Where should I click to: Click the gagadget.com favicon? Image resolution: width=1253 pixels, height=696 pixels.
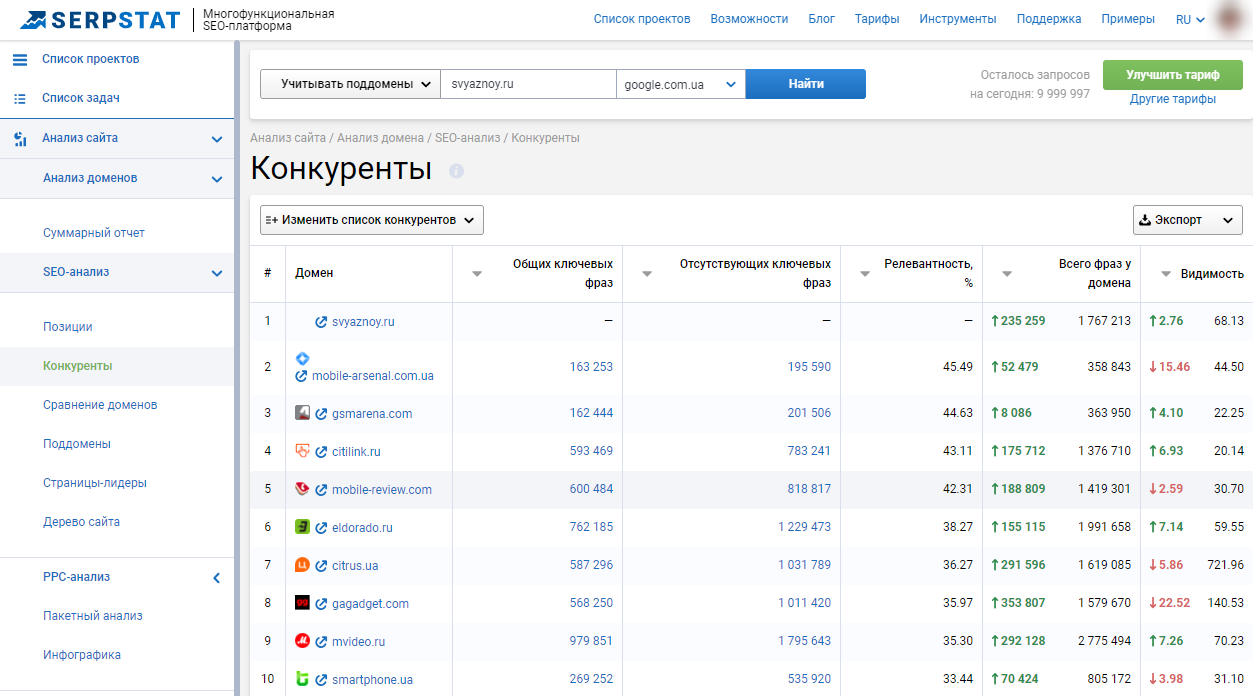pyautogui.click(x=302, y=603)
